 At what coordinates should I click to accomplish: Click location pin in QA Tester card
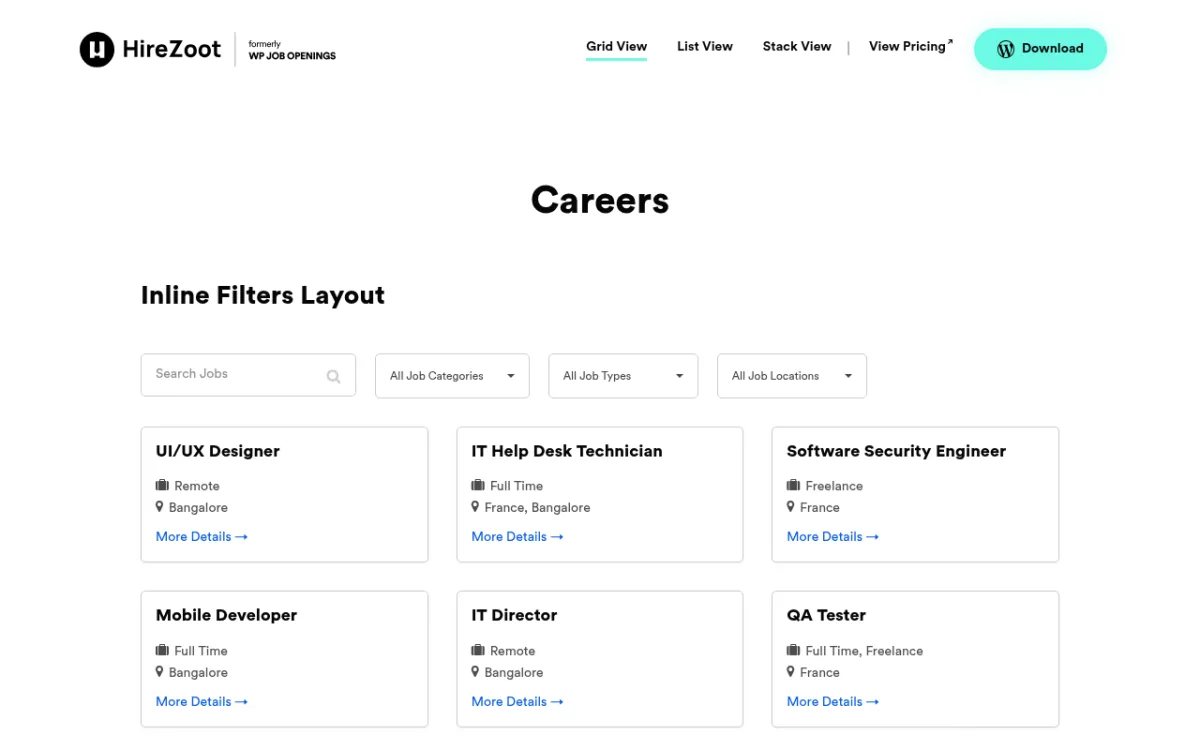(791, 672)
